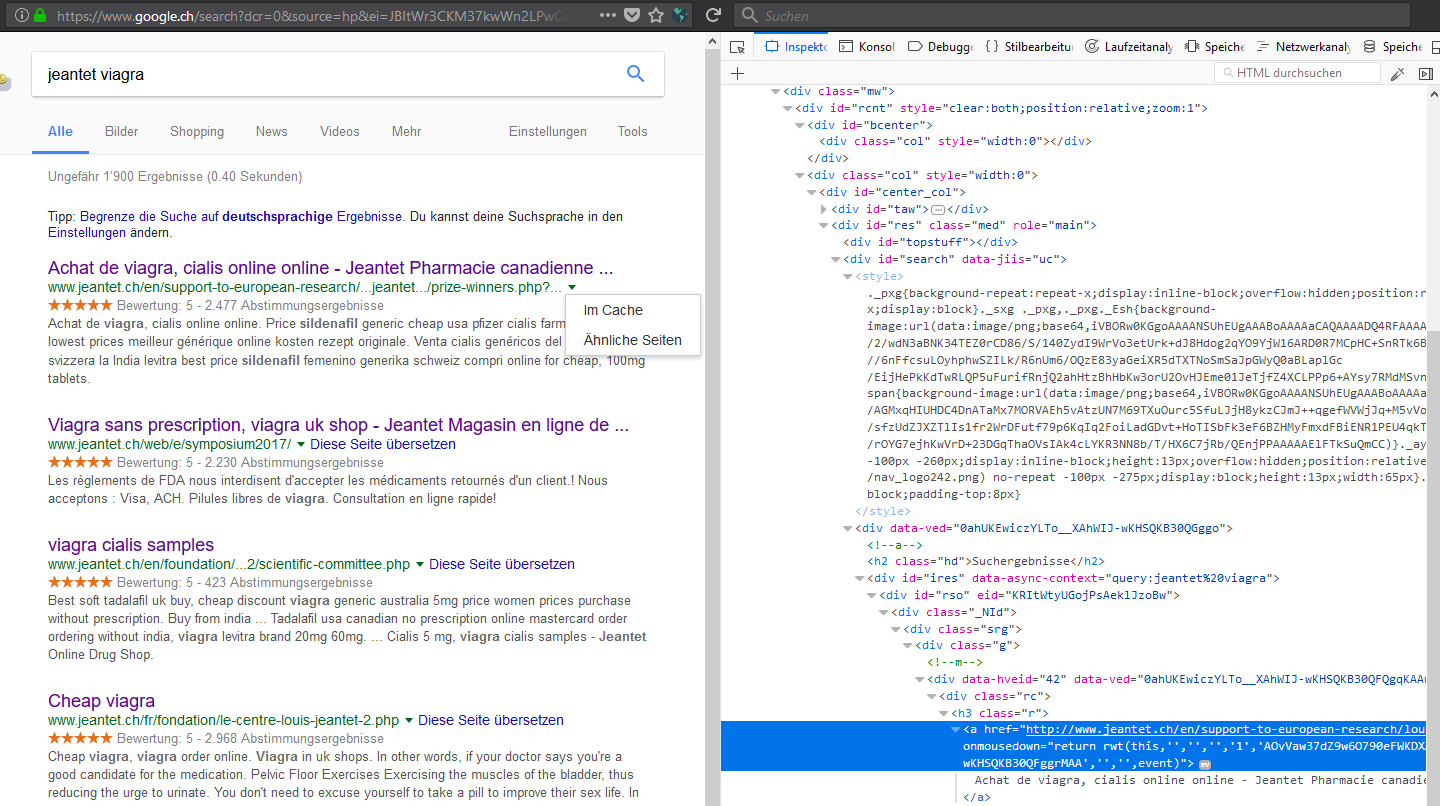Screen dimensions: 1440x806
Task: Click 'Begrenze die Suche auf deutschsprachige Ergebnisse'
Action: (241, 216)
